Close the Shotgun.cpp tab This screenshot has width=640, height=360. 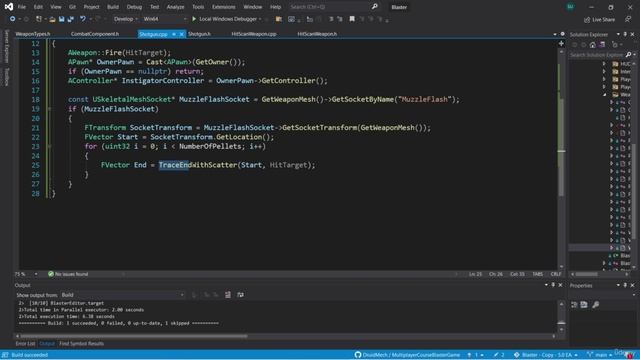pos(182,34)
